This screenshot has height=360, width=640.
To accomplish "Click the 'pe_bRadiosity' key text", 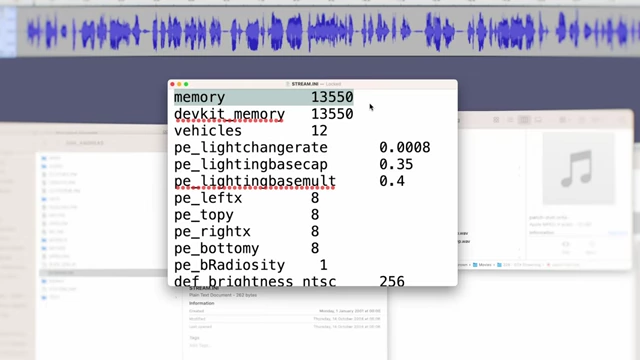I will coord(229,265).
